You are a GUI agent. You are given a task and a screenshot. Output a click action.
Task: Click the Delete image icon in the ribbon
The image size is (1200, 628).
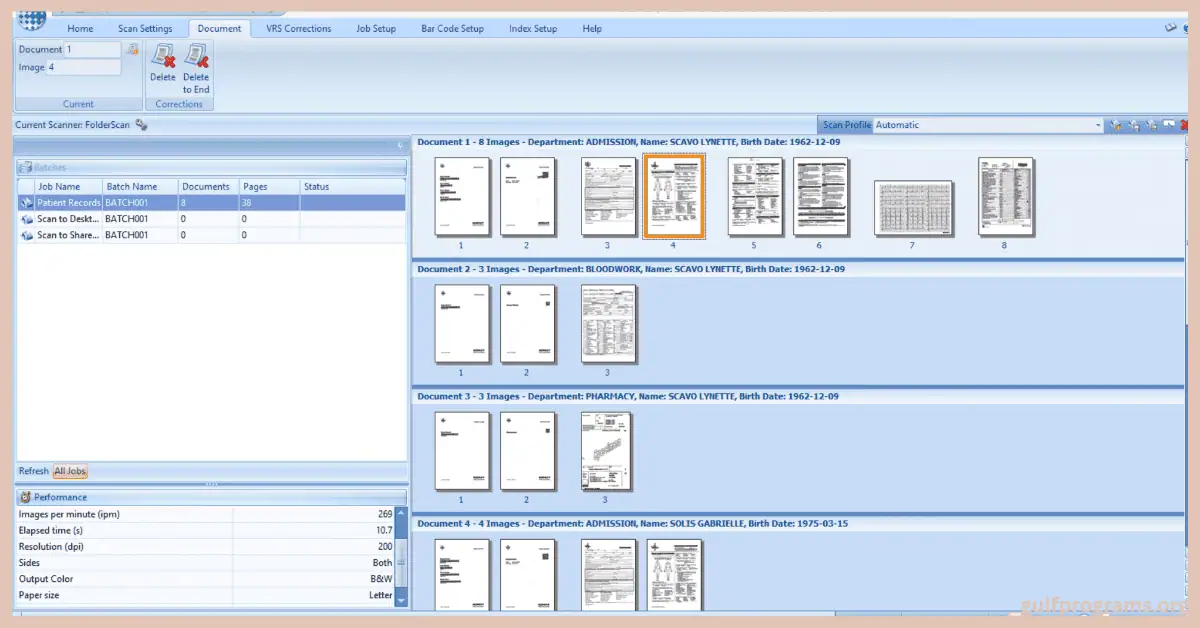(x=162, y=57)
